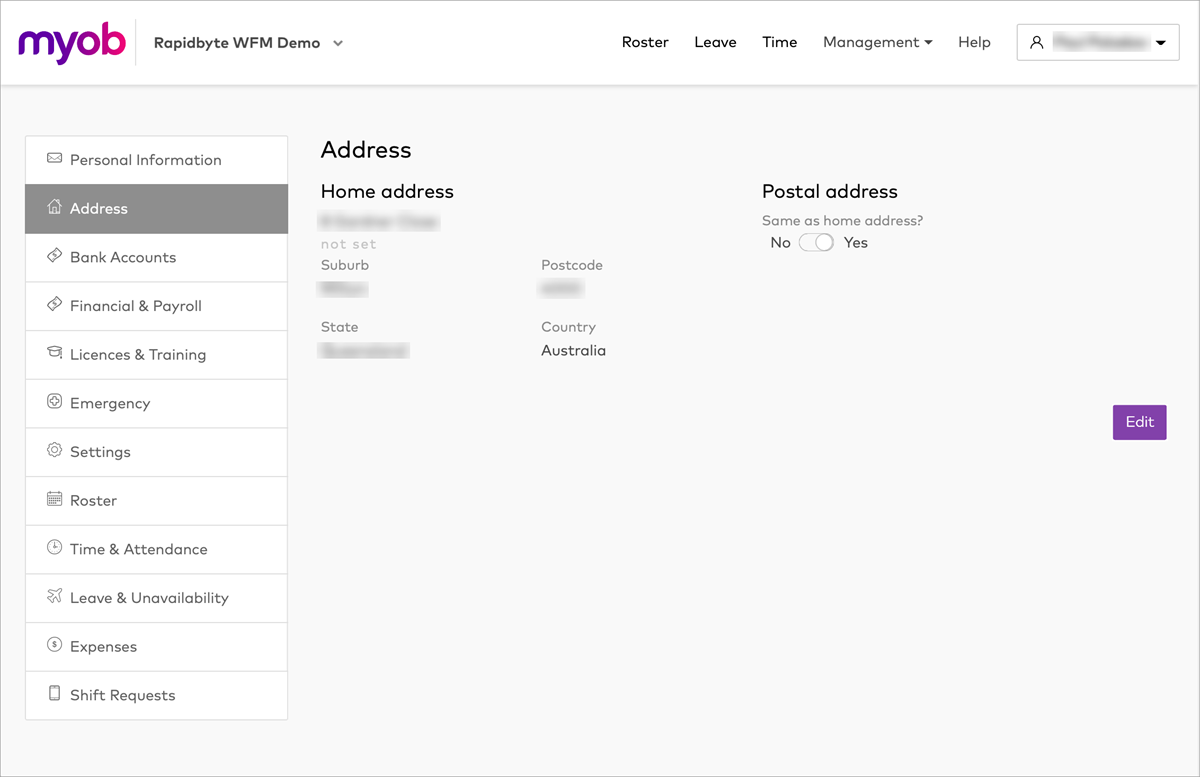1200x778 pixels.
Task: Open the Financial & Payroll section
Action: [136, 306]
